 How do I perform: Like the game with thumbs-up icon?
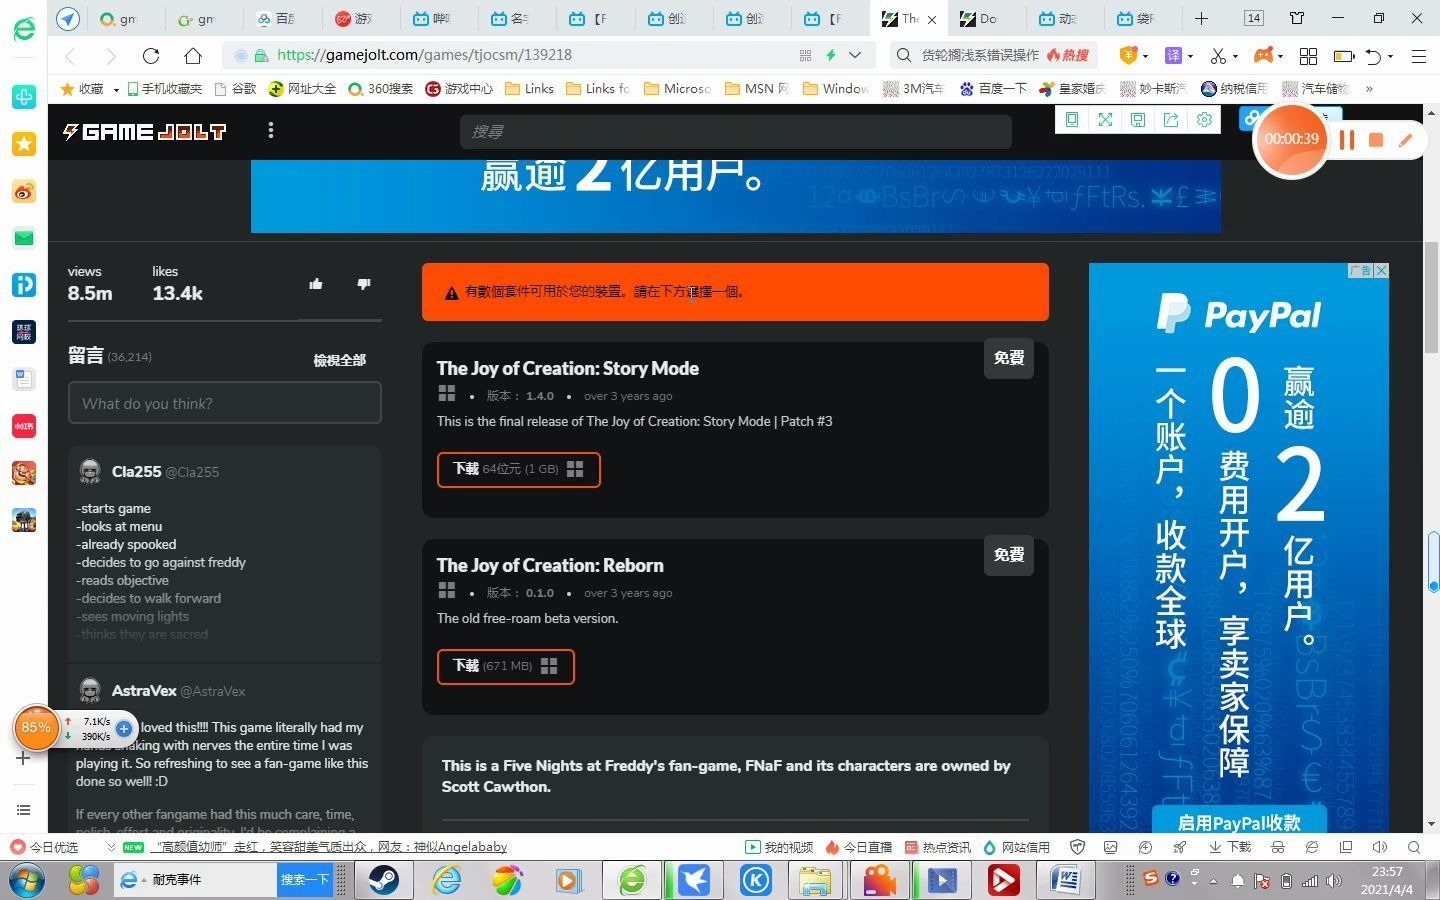pyautogui.click(x=316, y=284)
